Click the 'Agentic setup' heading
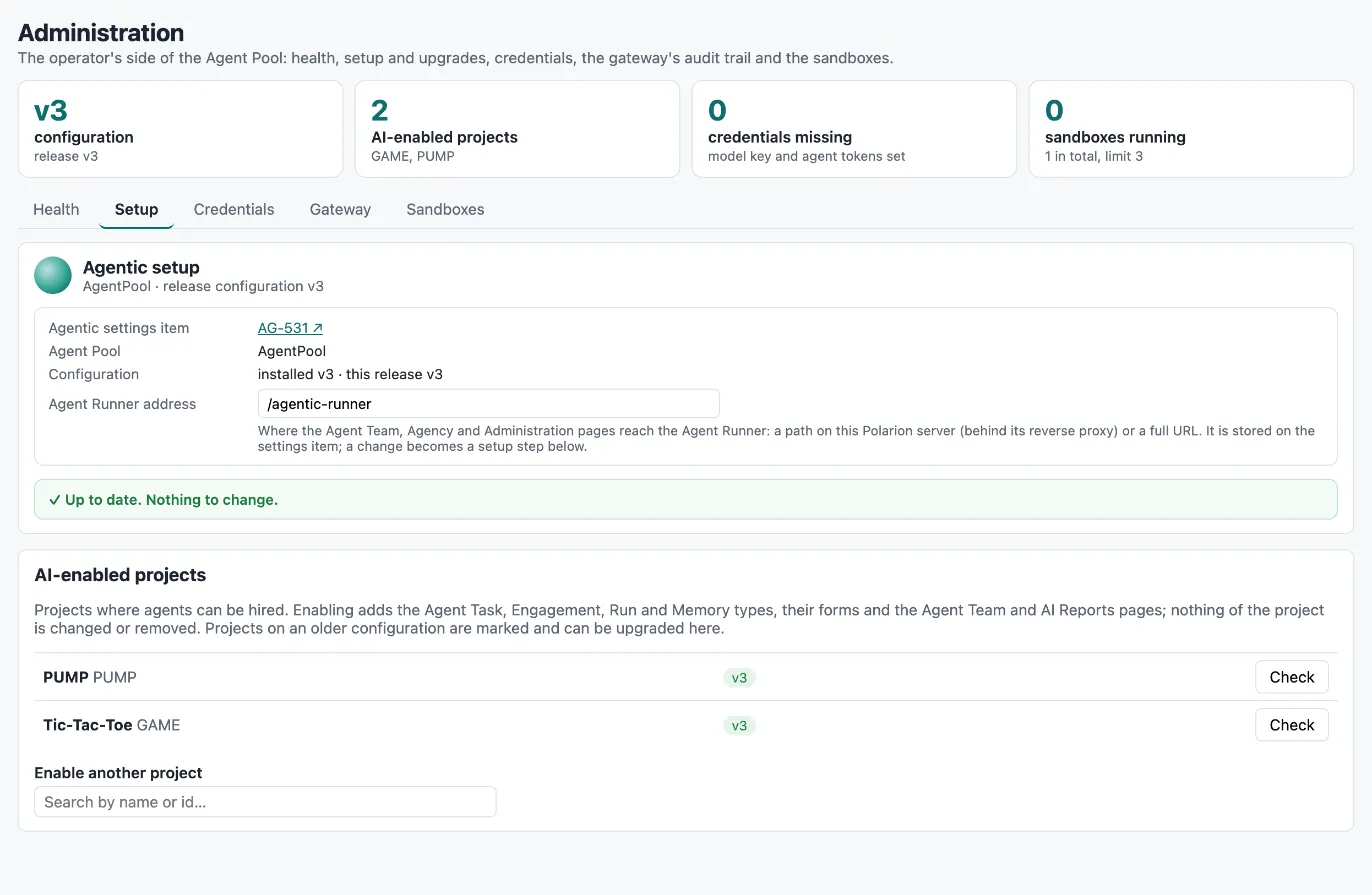 (x=141, y=267)
